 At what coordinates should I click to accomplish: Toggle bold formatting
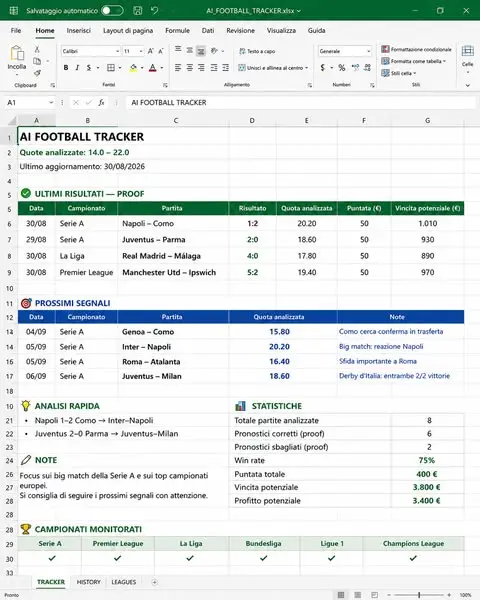tap(66, 68)
